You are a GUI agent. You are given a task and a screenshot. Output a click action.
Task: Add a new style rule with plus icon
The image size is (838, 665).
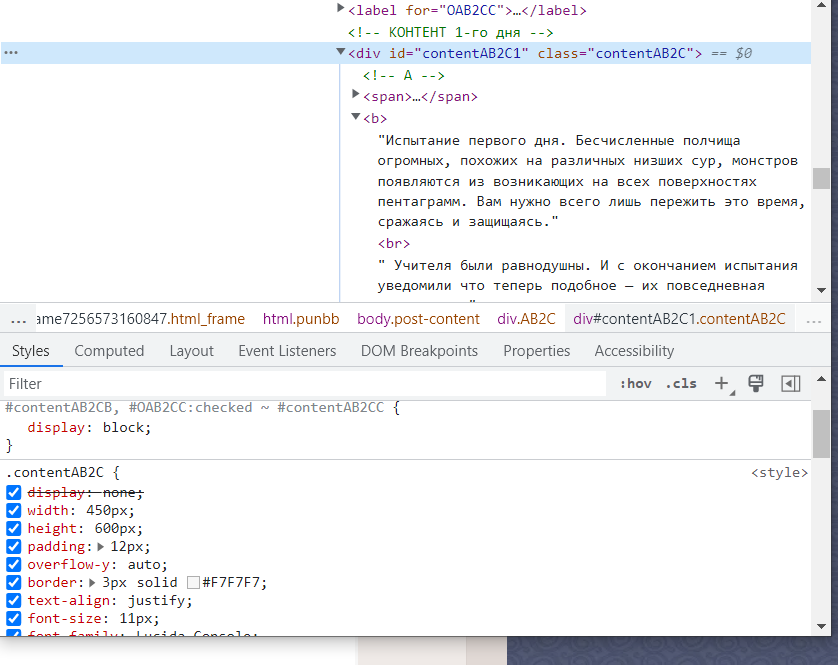point(721,383)
